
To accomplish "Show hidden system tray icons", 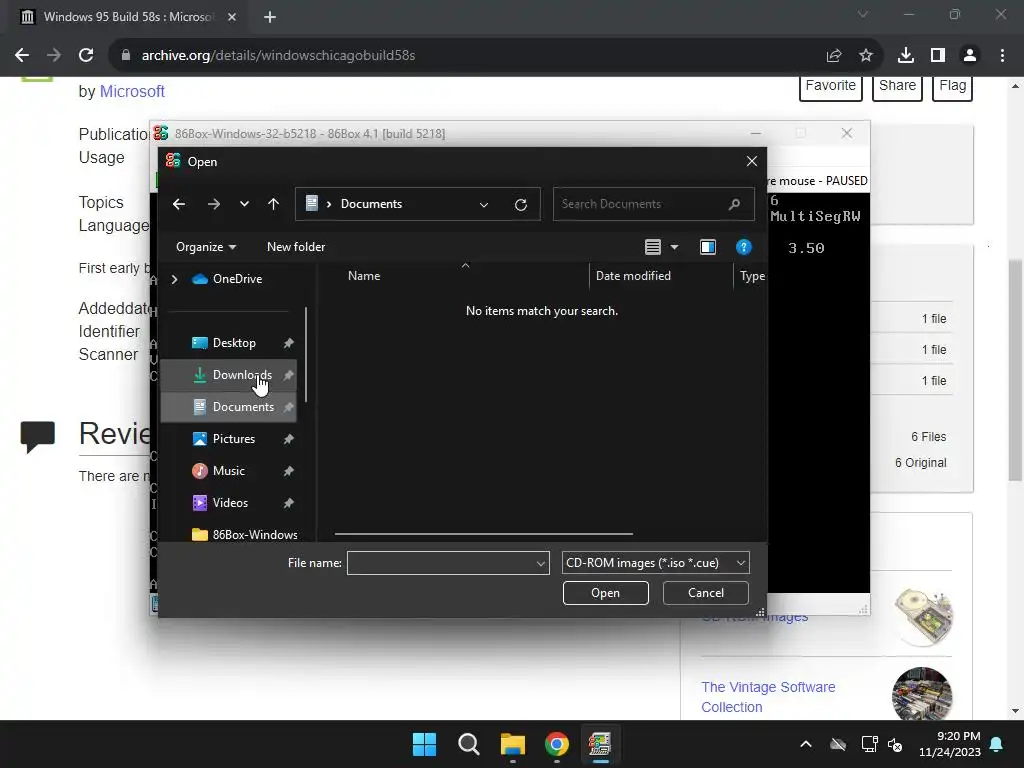I will [x=806, y=744].
